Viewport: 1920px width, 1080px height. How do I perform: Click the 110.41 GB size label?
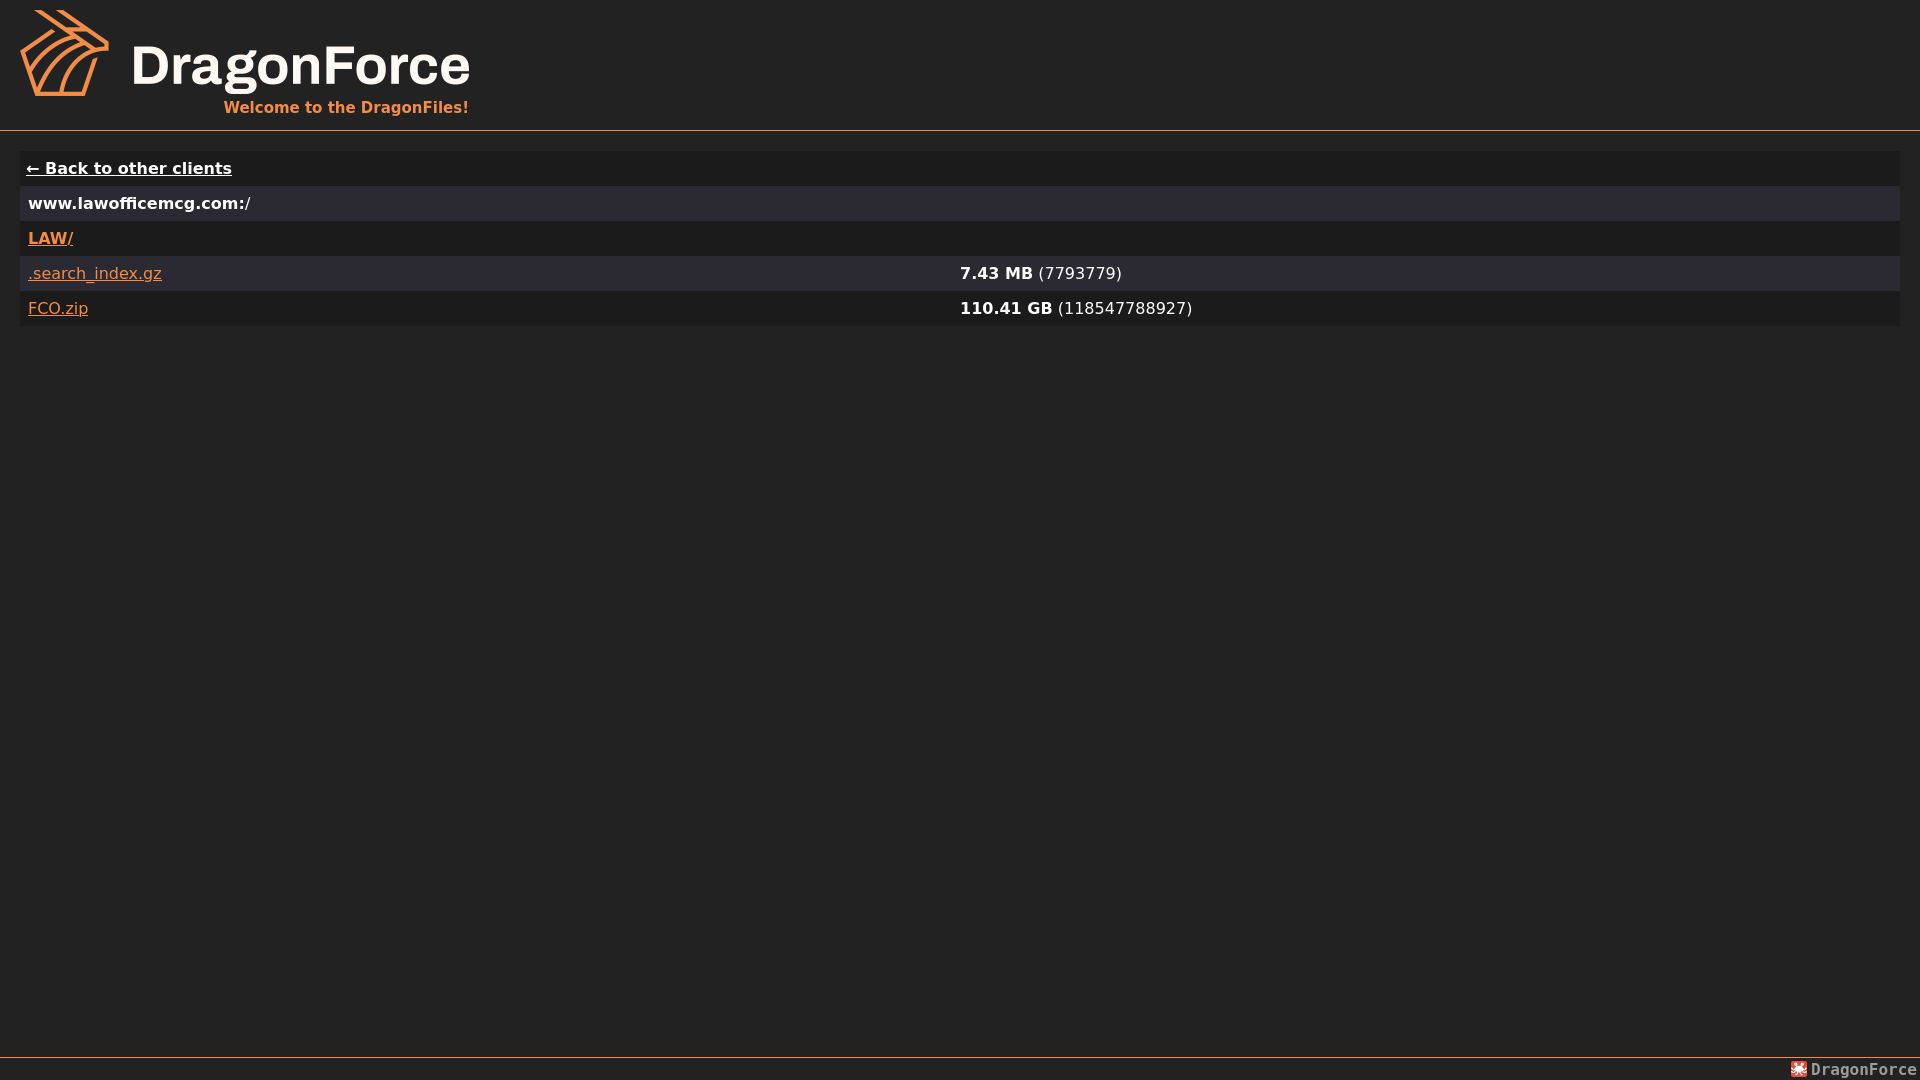tap(1006, 308)
